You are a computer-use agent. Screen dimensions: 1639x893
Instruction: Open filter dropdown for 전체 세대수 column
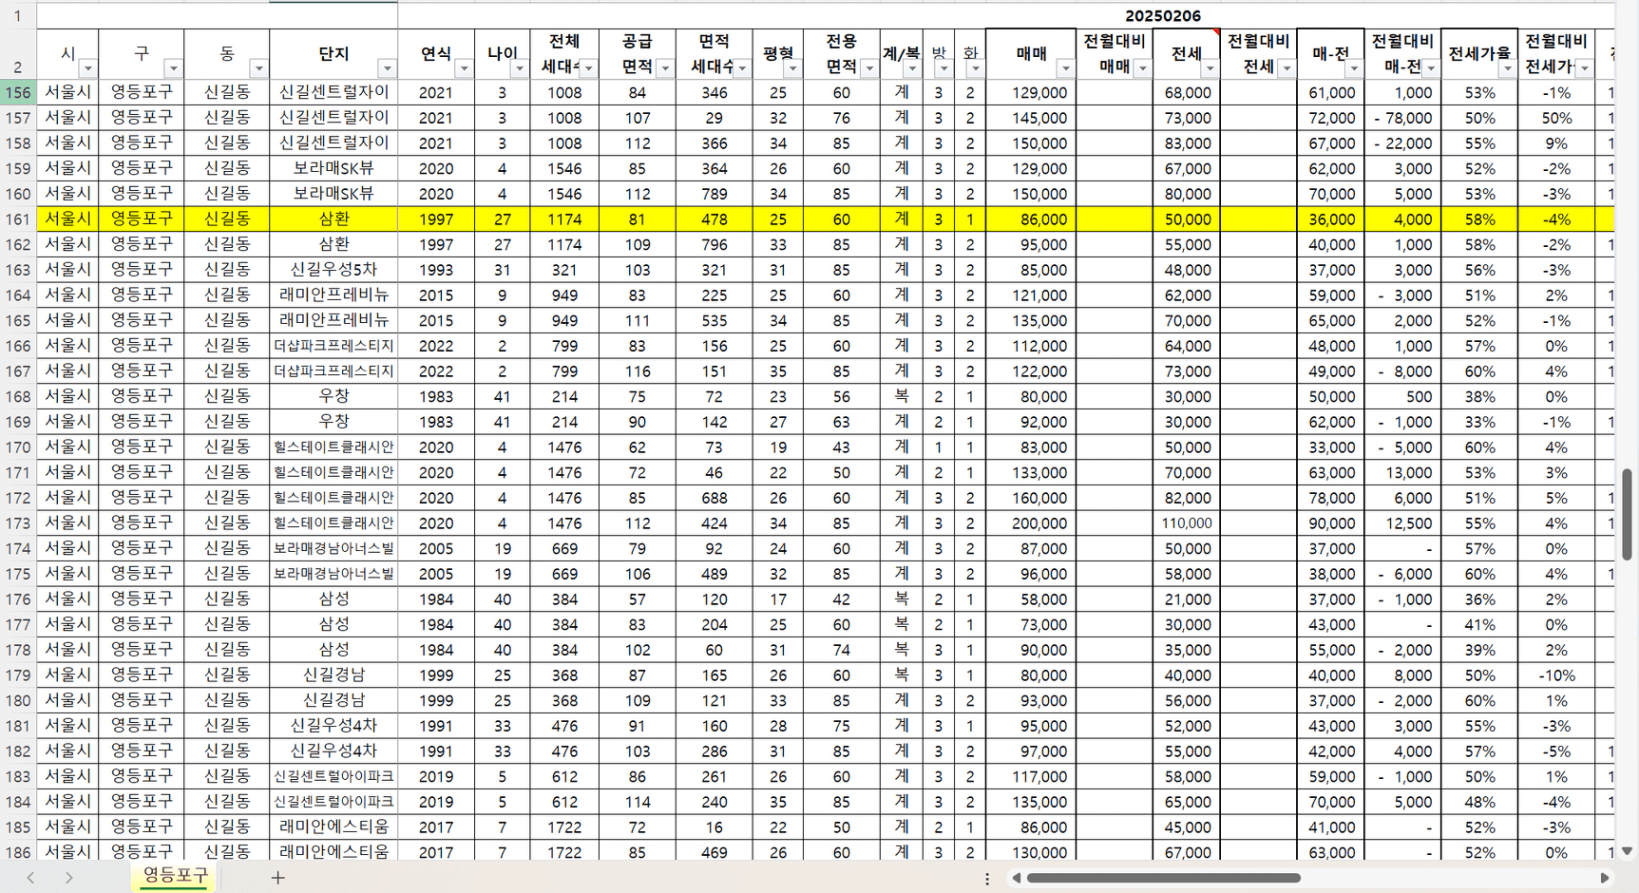tap(588, 68)
